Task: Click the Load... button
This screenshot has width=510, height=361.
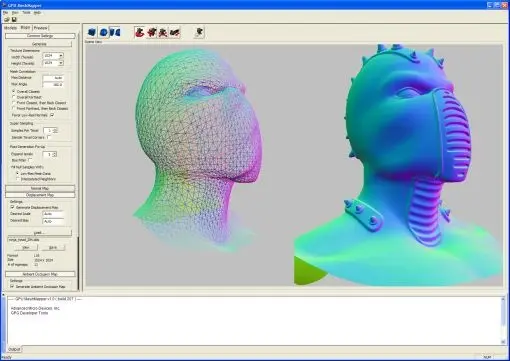Action: pyautogui.click(x=39, y=233)
